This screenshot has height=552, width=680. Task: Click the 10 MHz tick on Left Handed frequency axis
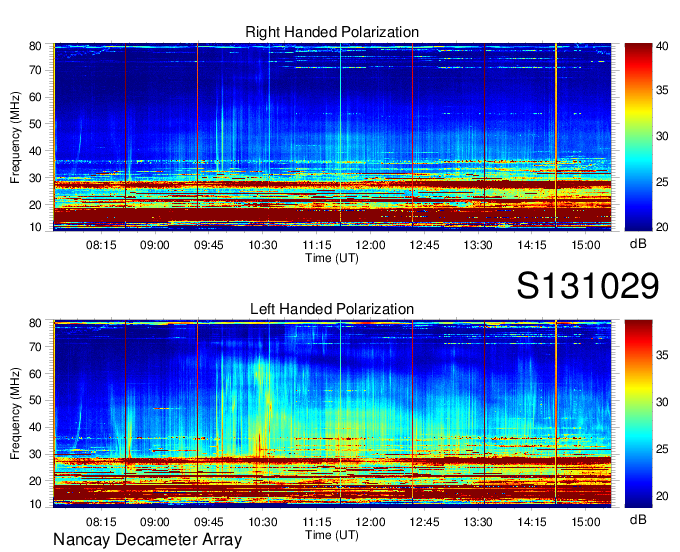coord(35,504)
